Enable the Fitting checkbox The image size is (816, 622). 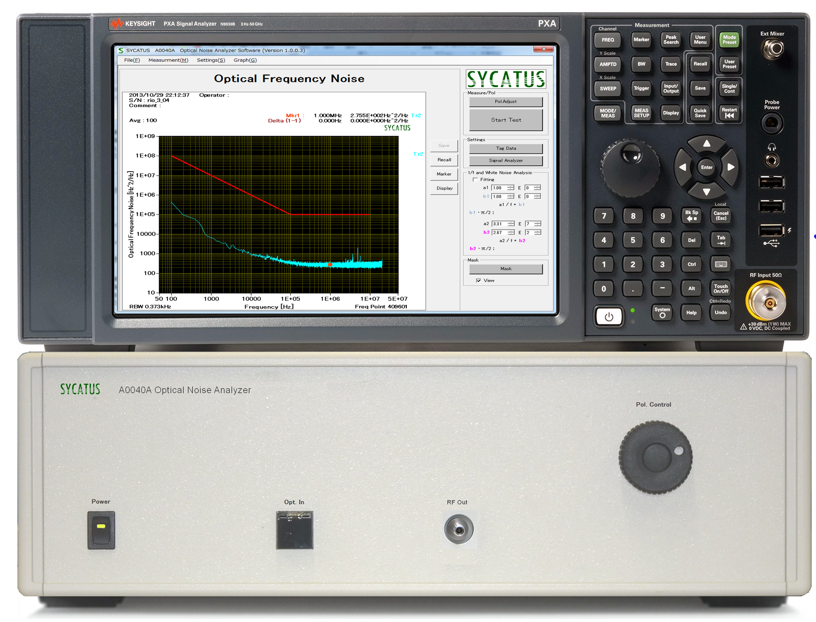pos(475,180)
